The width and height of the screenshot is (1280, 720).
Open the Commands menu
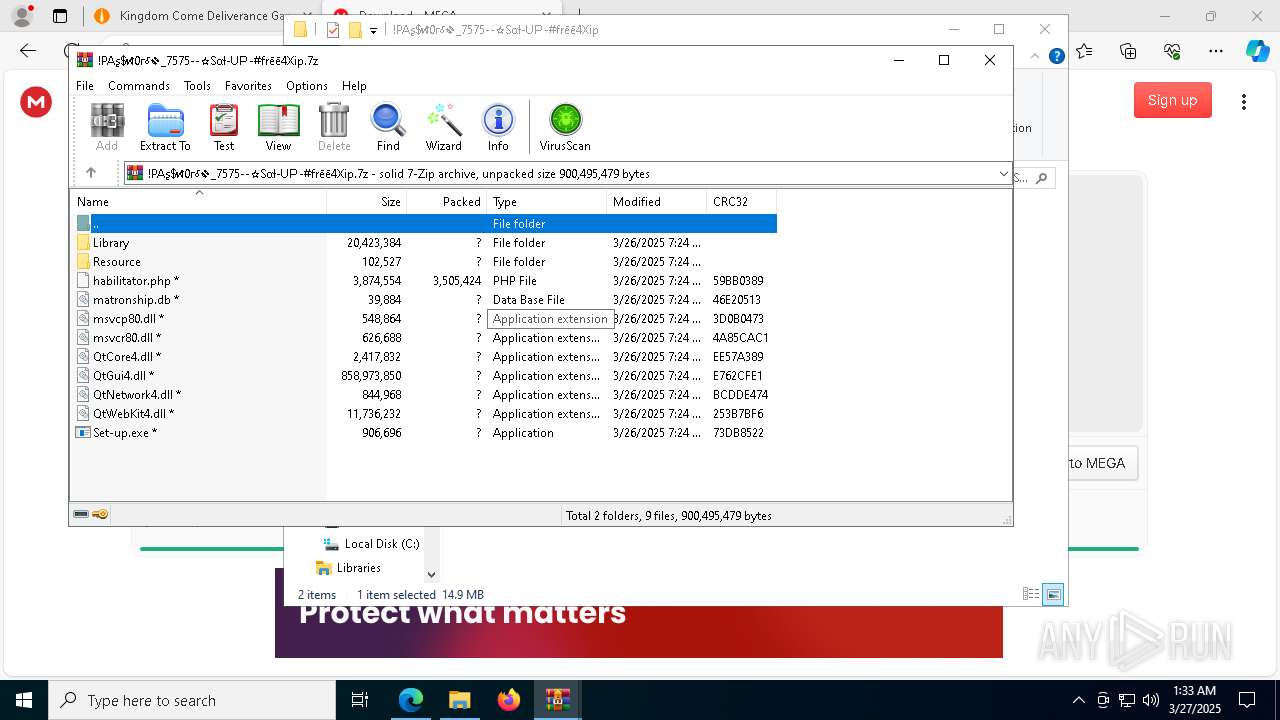pos(139,86)
